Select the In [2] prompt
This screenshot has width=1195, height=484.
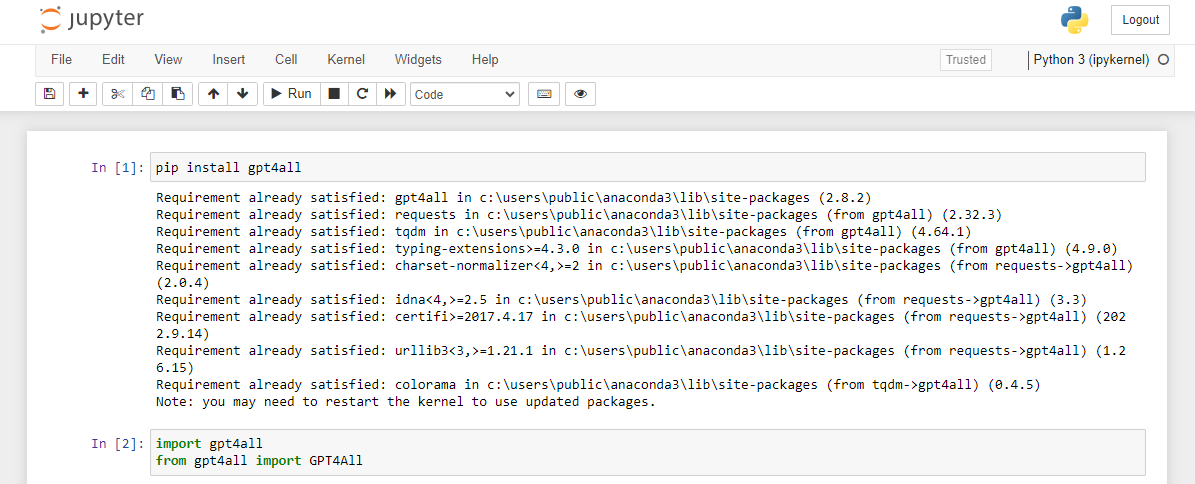point(117,443)
